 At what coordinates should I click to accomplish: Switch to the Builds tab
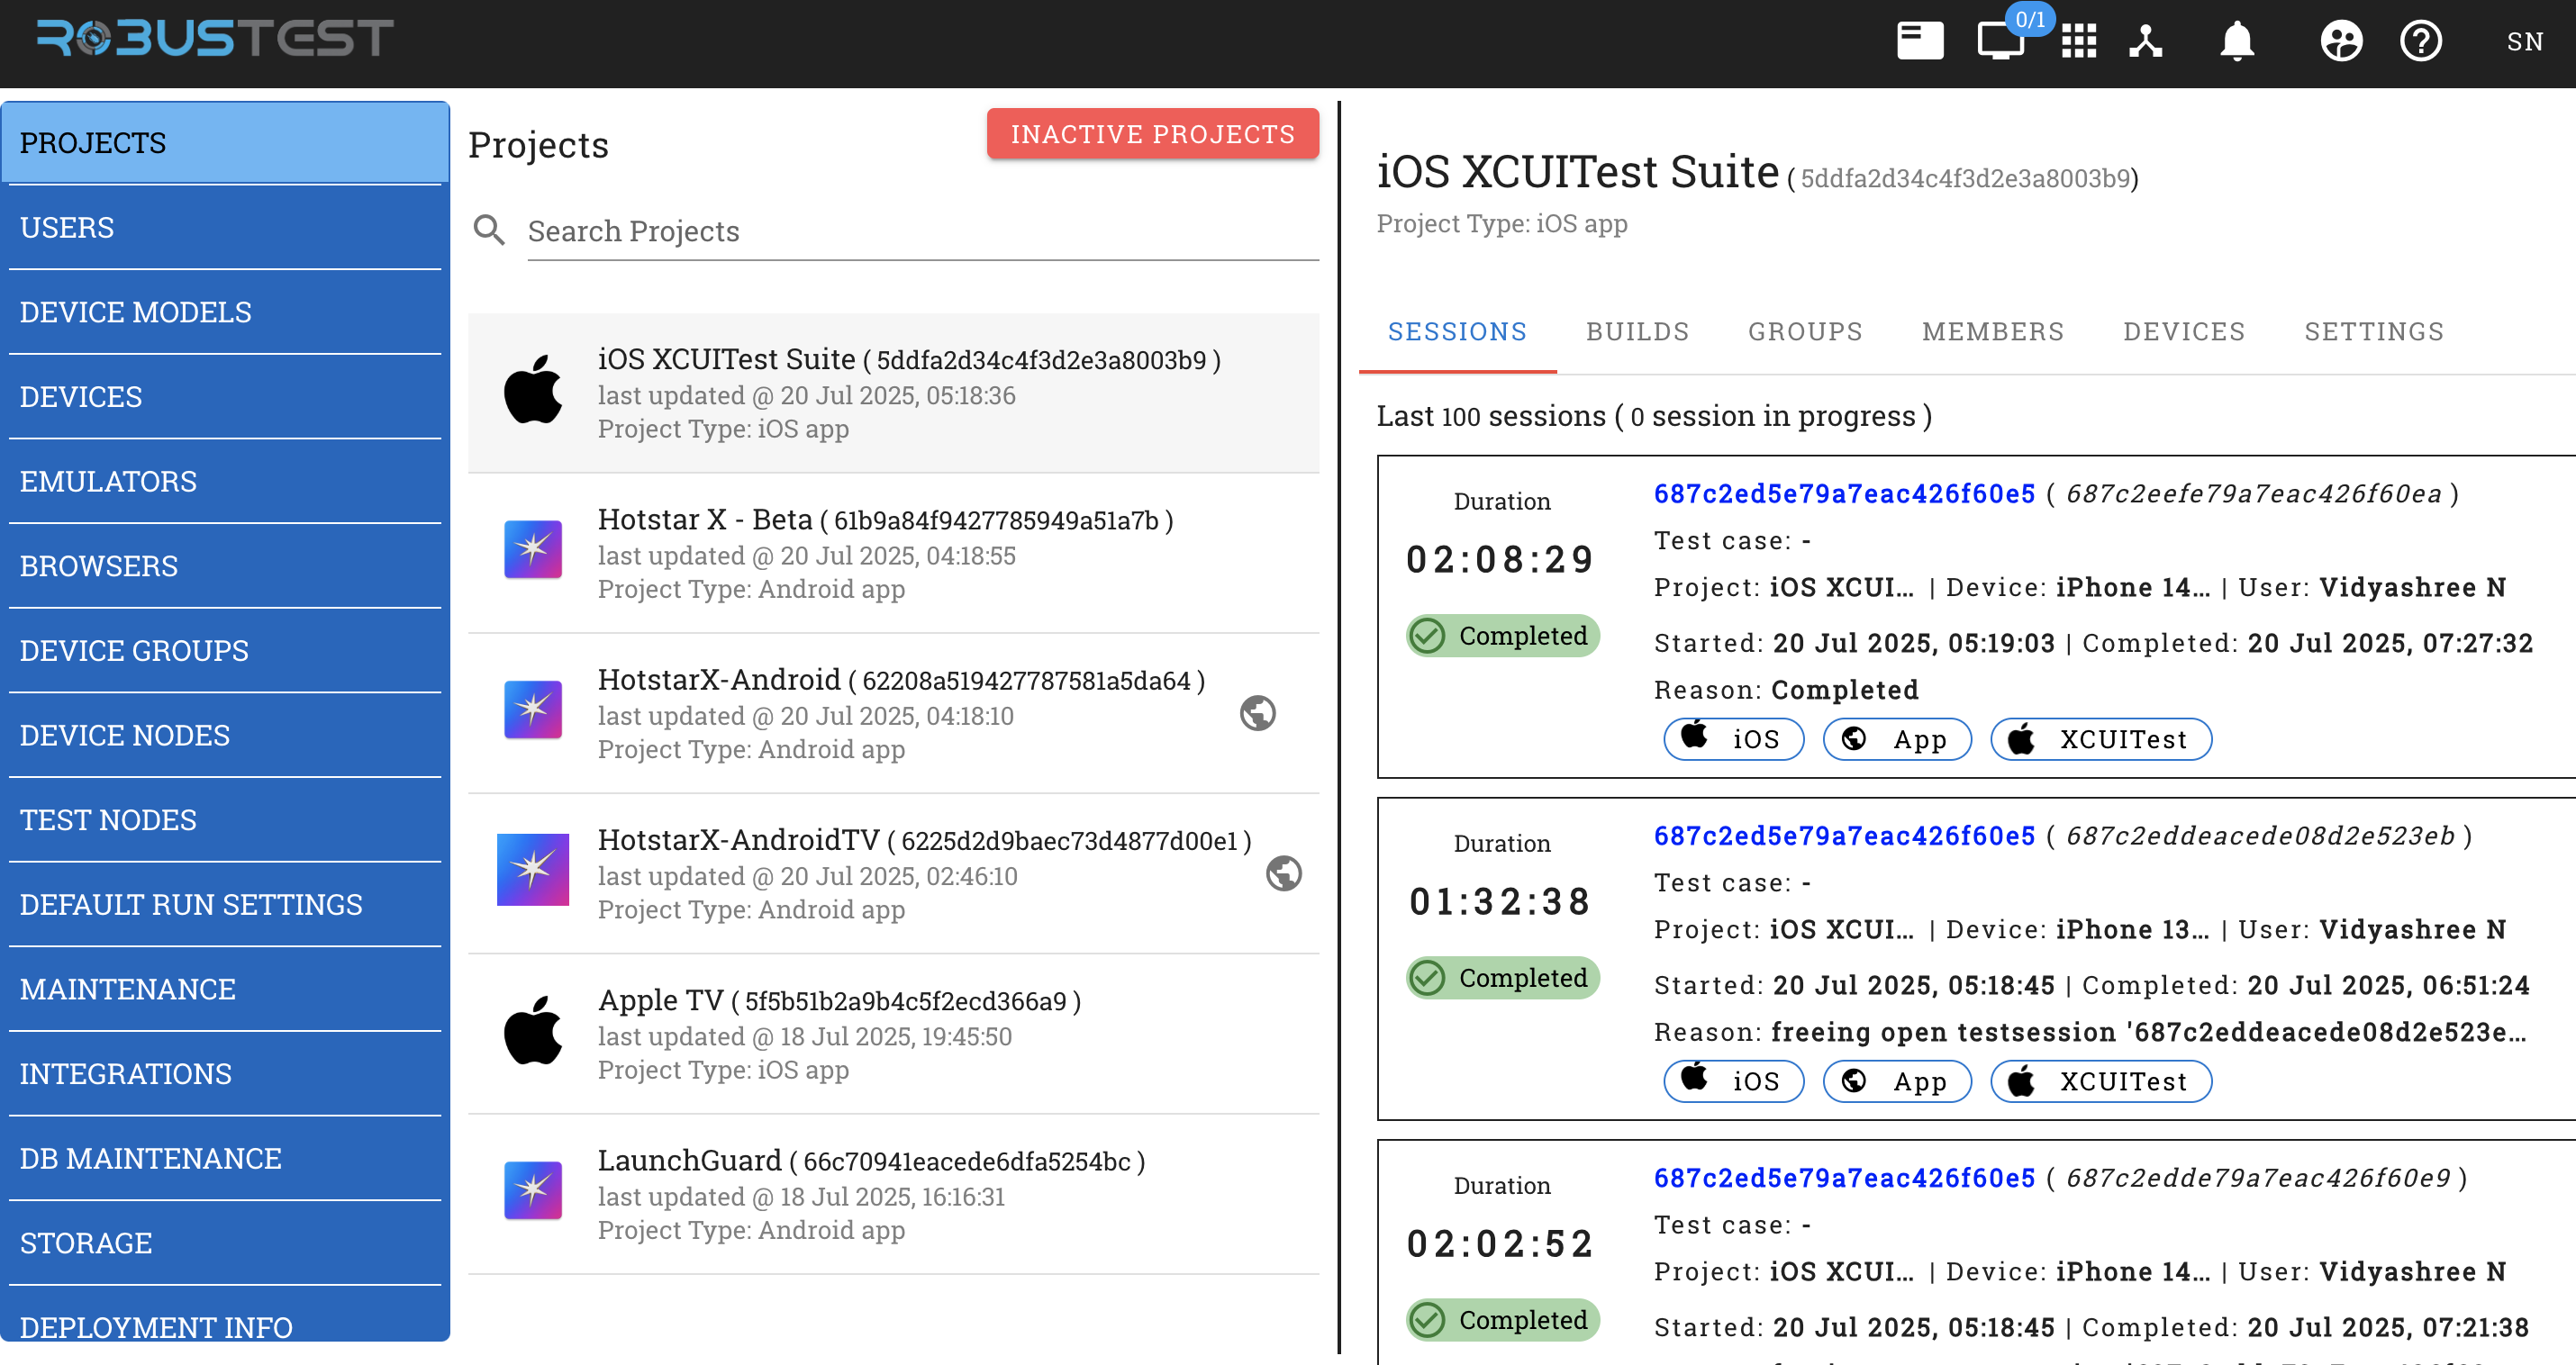click(1637, 332)
